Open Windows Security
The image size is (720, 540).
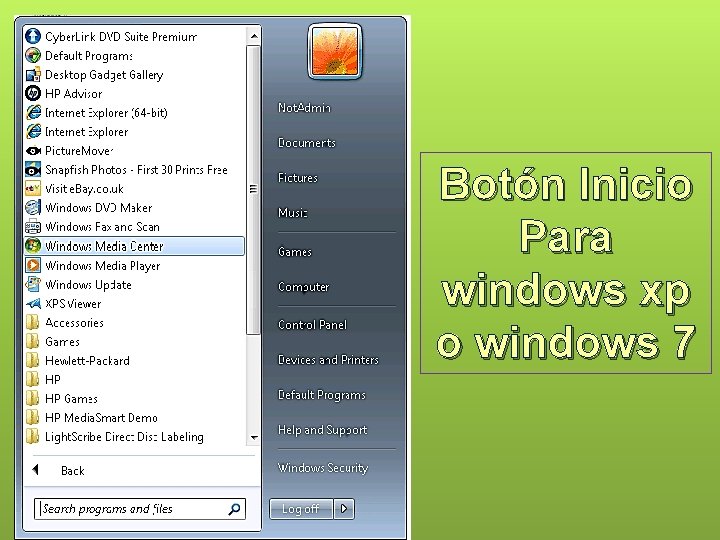[x=323, y=468]
